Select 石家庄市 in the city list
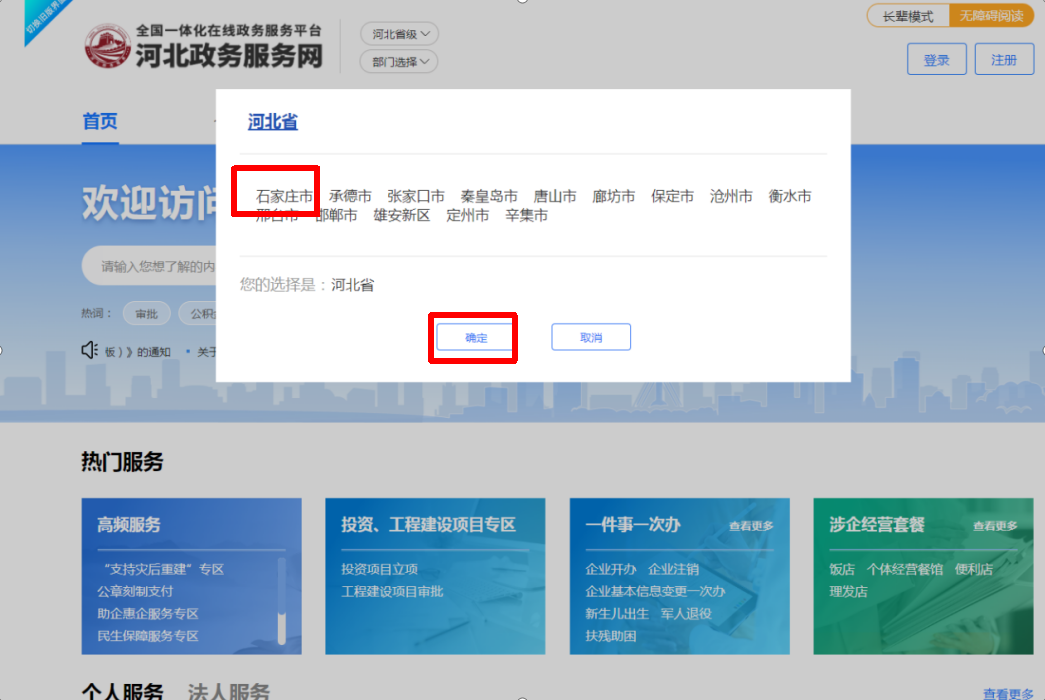This screenshot has height=700, width=1045. 284,196
